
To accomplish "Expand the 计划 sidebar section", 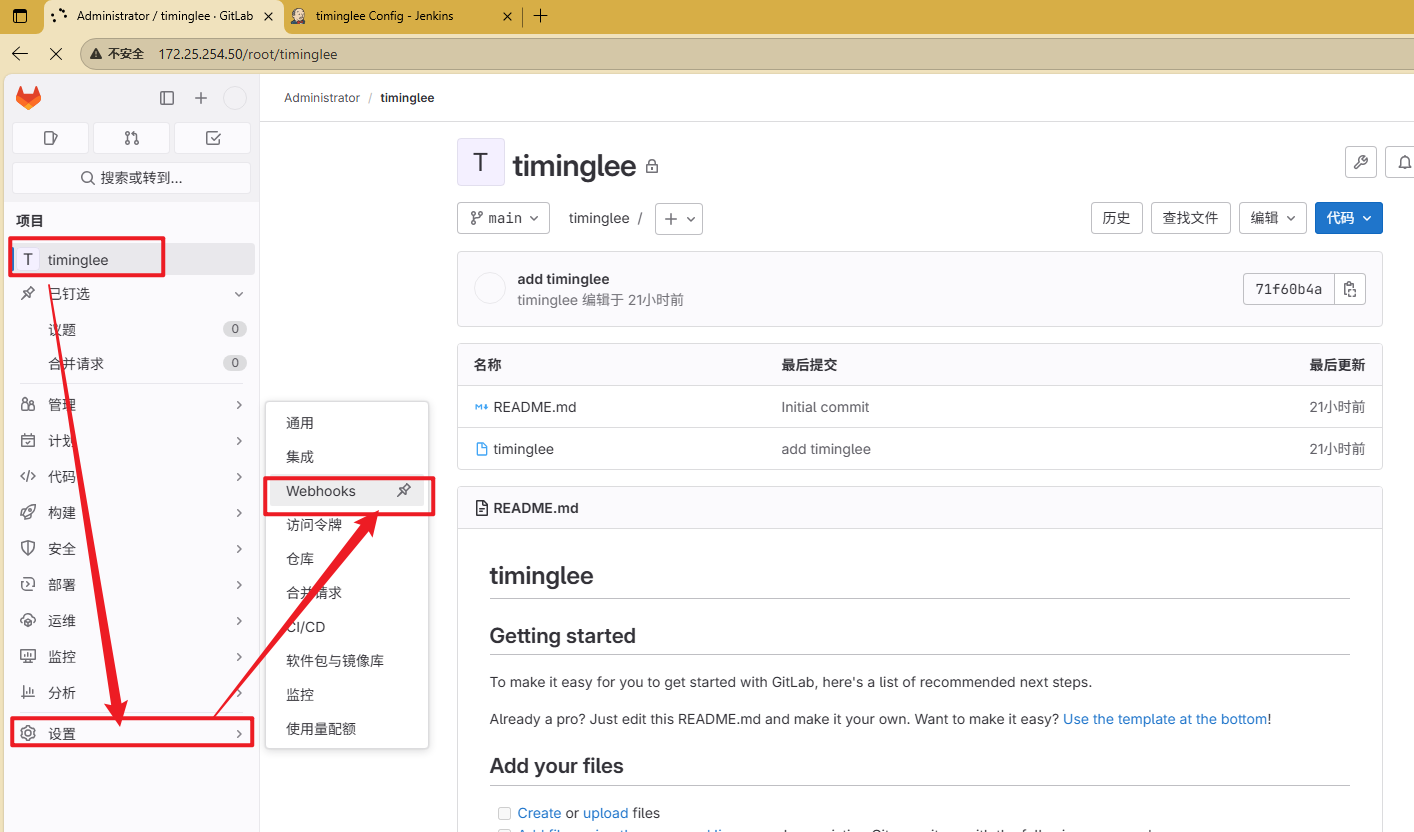I will [132, 441].
